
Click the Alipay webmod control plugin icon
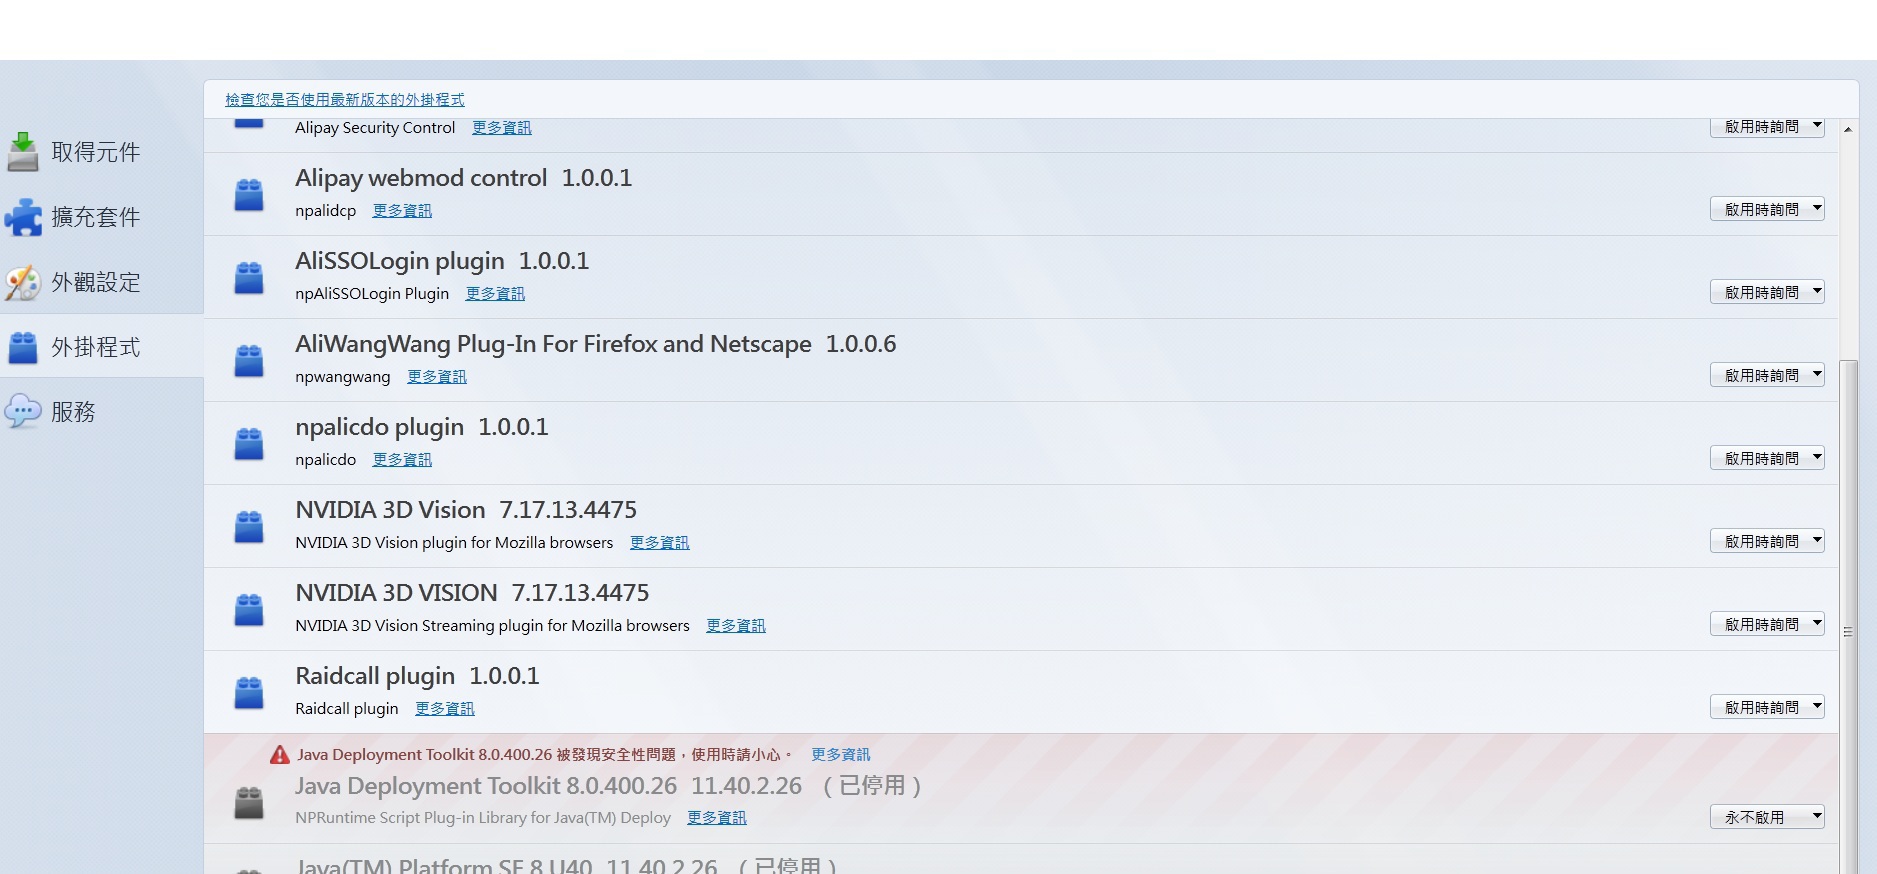click(249, 194)
